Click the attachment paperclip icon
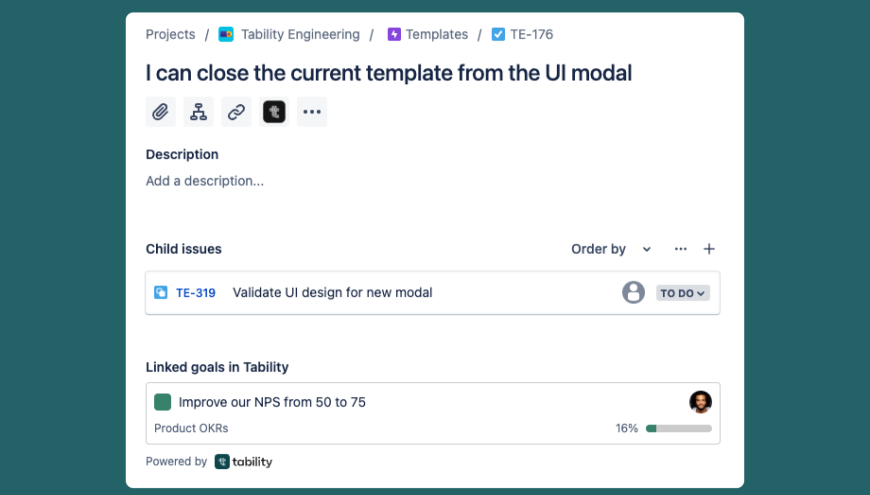This screenshot has height=495, width=870. pyautogui.click(x=160, y=112)
